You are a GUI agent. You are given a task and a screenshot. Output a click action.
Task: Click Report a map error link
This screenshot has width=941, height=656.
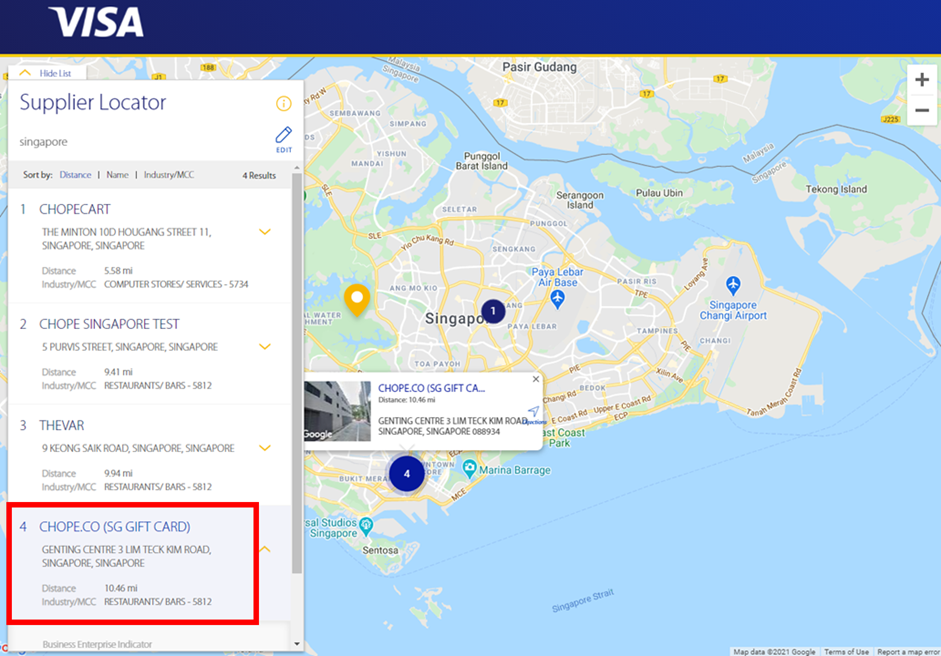908,652
